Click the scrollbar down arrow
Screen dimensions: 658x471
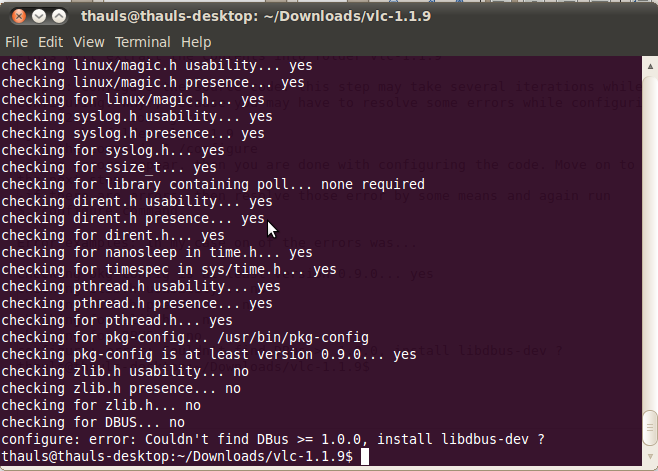tap(650, 456)
